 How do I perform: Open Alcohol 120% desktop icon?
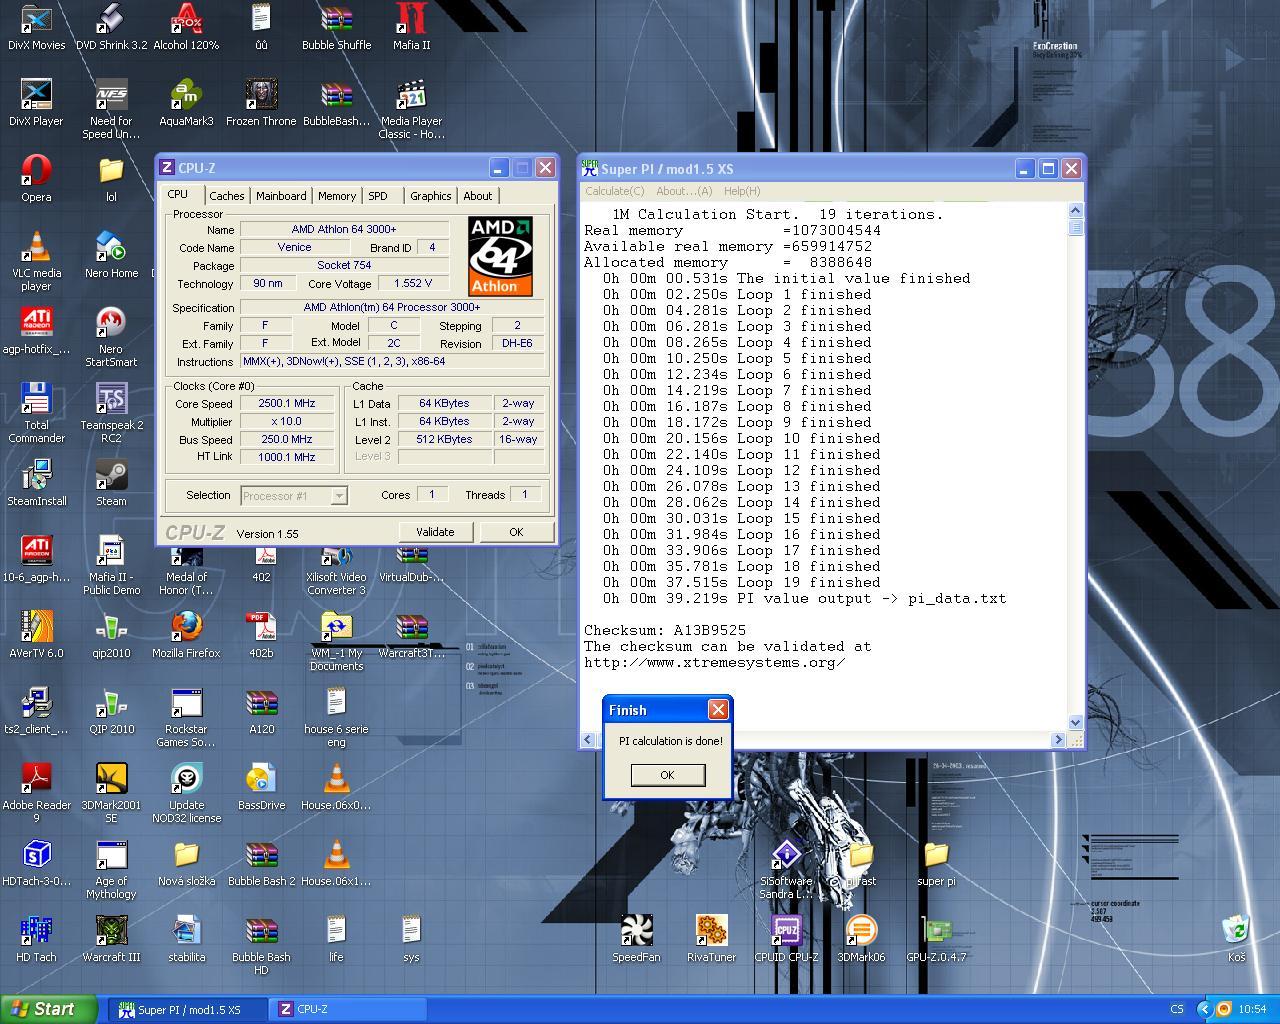(x=186, y=27)
